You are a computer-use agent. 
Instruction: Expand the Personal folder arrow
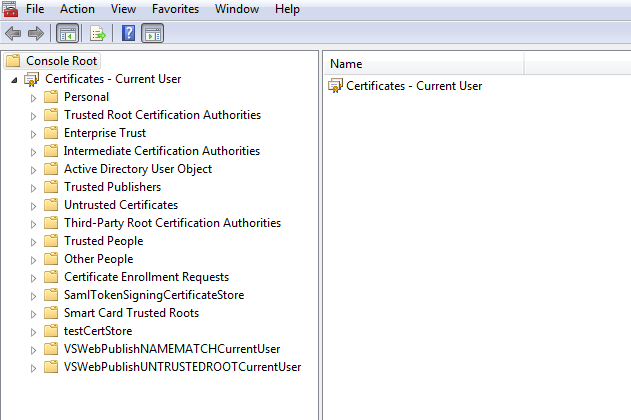tap(33, 98)
